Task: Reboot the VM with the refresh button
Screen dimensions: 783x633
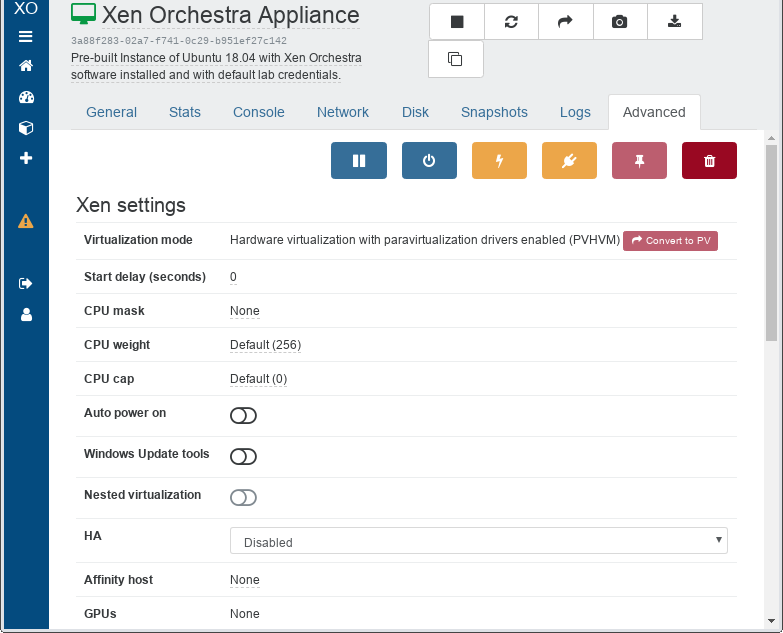Action: coord(511,21)
